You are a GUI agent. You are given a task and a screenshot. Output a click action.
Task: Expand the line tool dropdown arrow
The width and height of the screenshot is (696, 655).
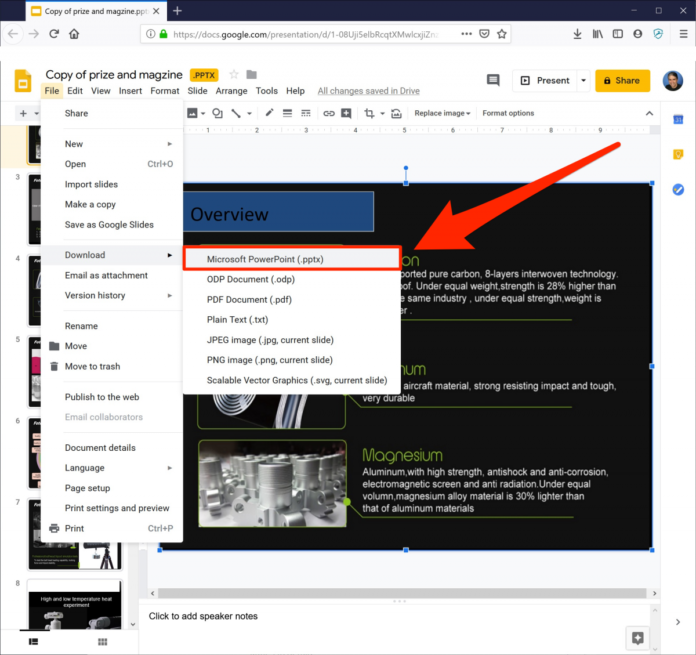[x=249, y=114]
